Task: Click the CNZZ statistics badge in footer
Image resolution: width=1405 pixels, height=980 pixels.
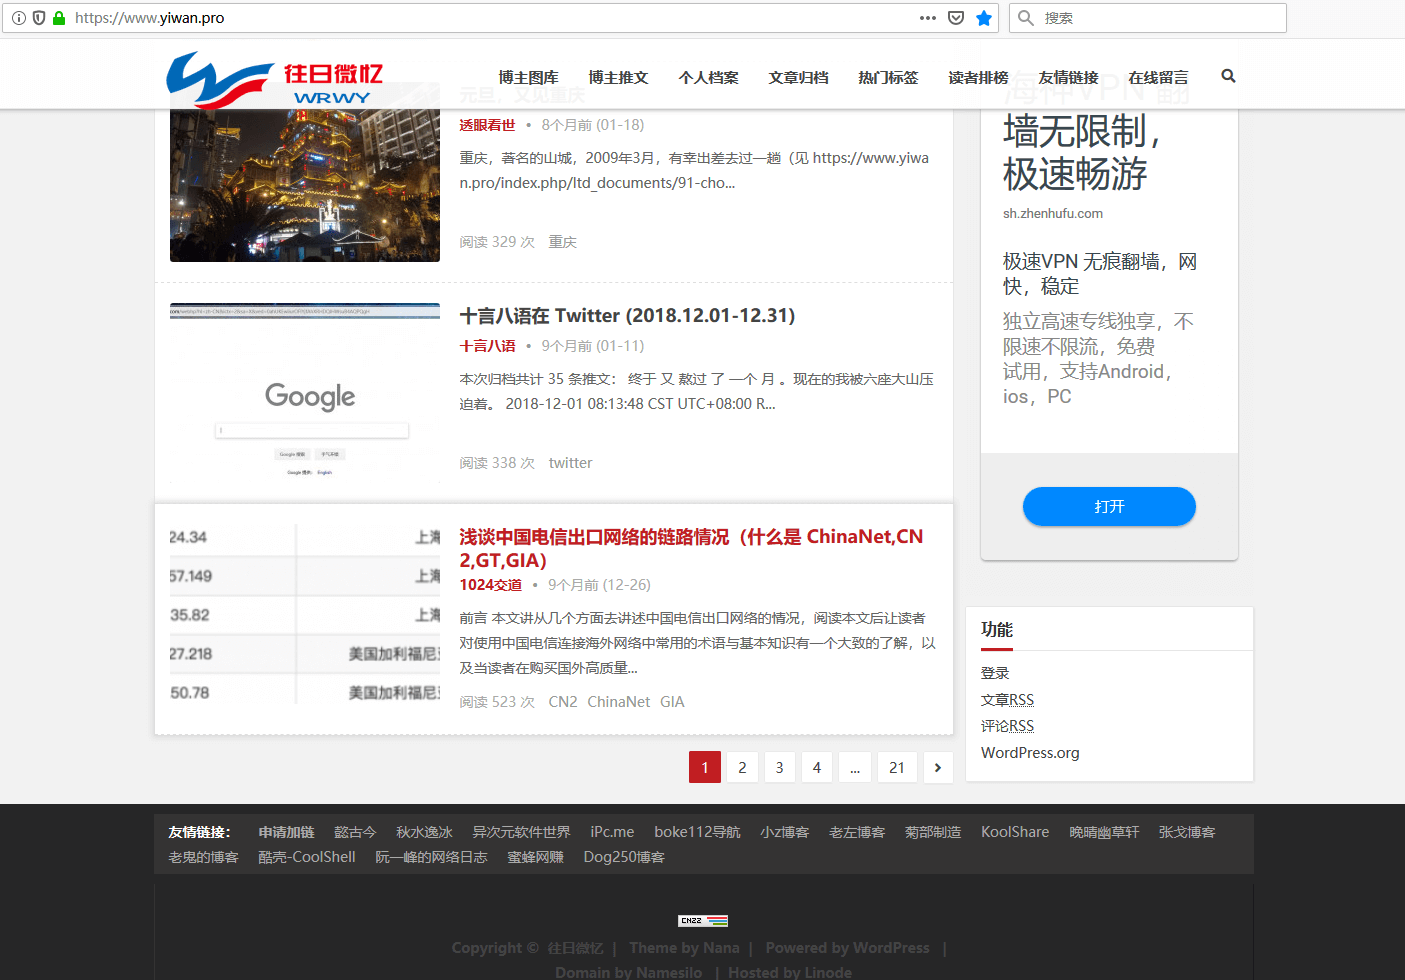Action: tap(703, 921)
